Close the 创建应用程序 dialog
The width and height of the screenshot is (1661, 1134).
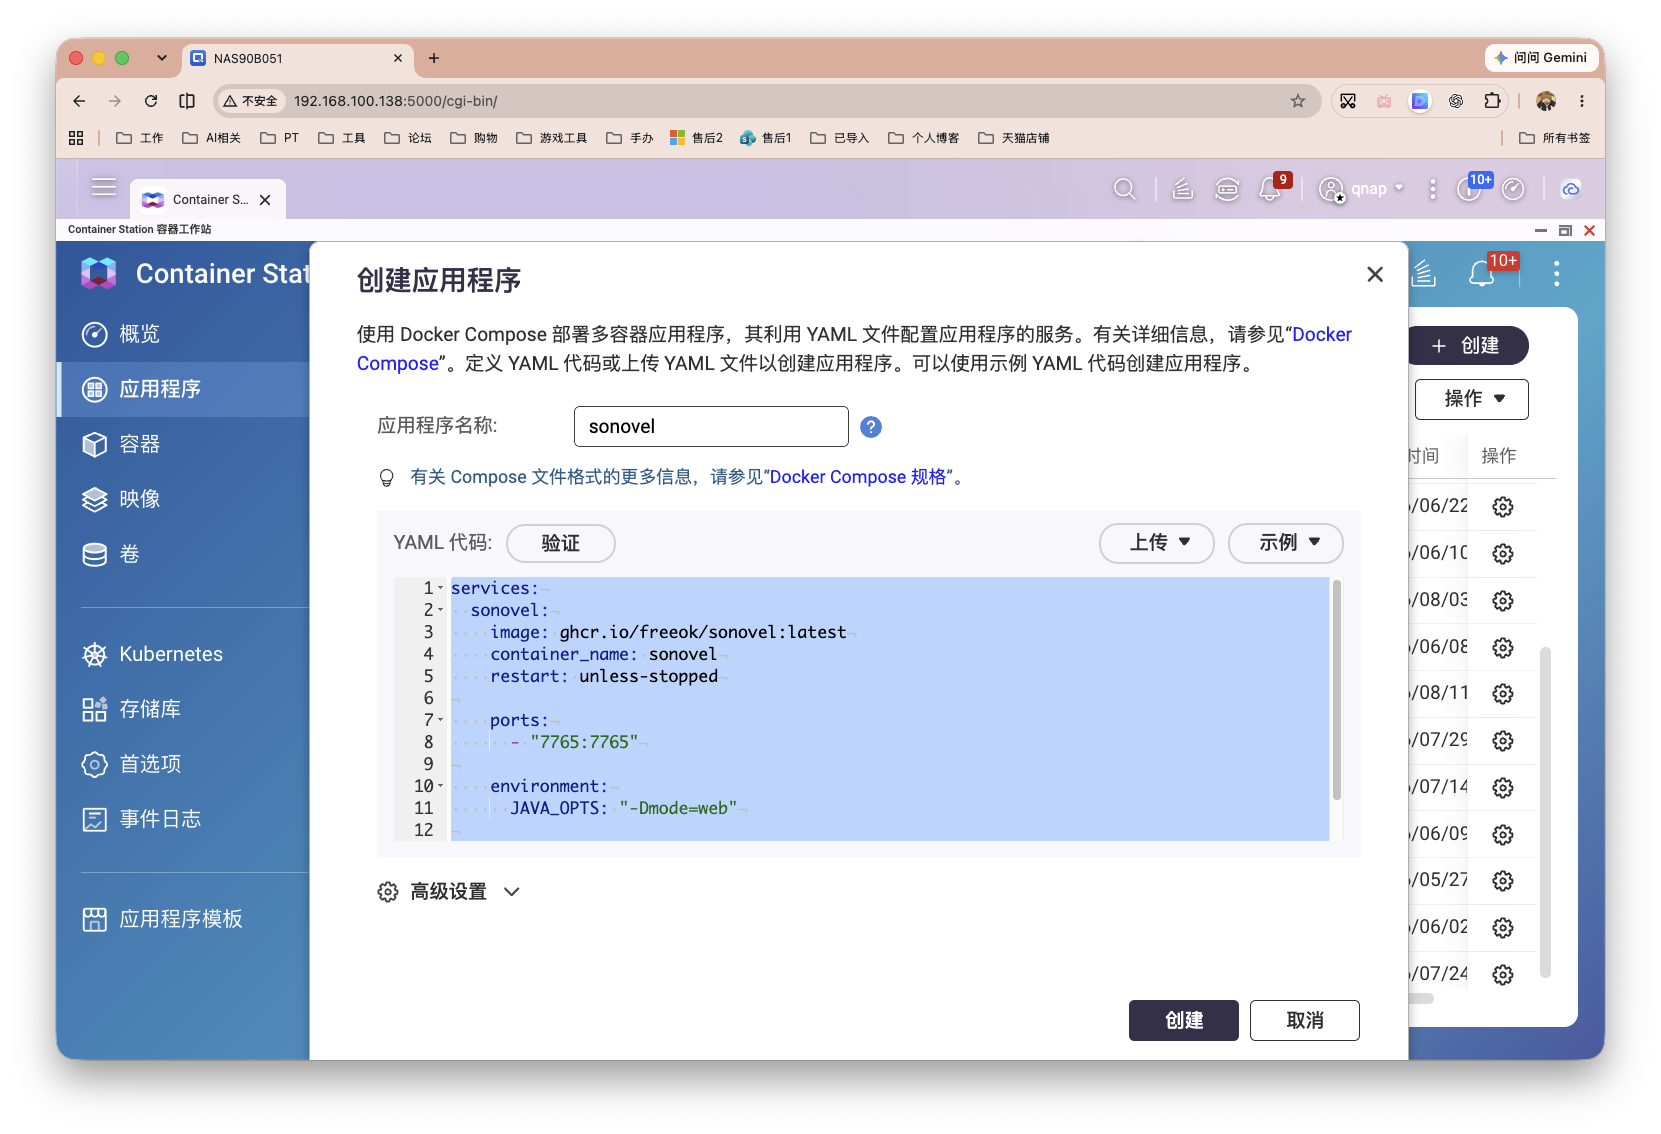1375,274
